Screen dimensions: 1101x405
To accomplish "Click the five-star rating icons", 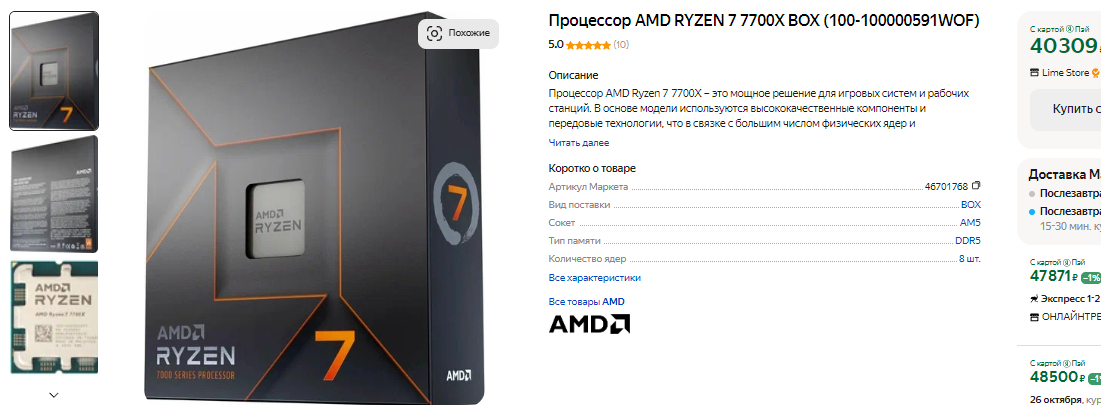I will (x=588, y=45).
